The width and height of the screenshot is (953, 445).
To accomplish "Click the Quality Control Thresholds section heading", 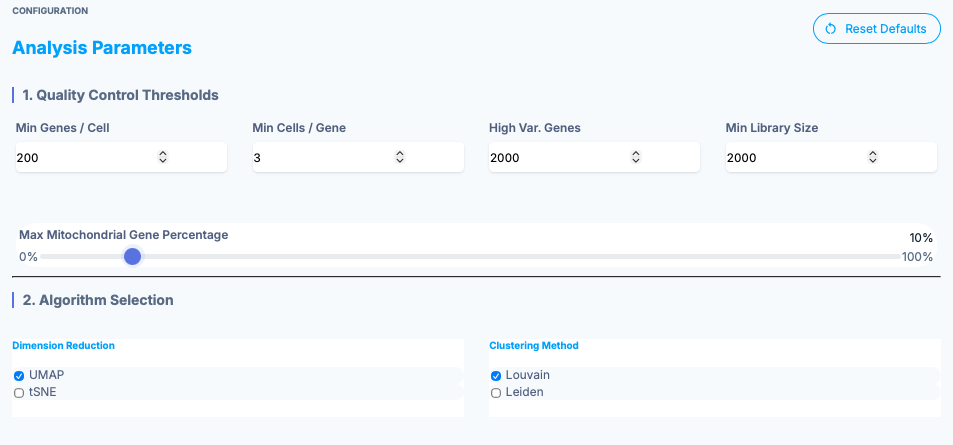I will pyautogui.click(x=120, y=95).
